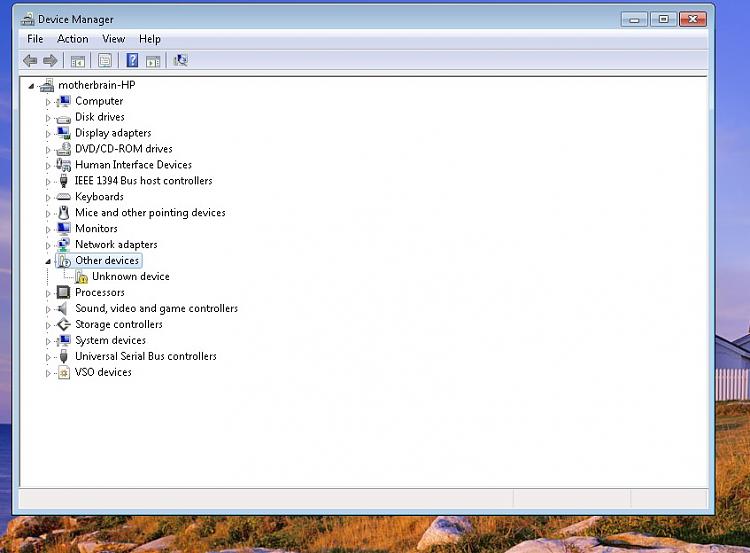Expand the Disk drives node arrow
The height and width of the screenshot is (553, 750).
[x=48, y=118]
